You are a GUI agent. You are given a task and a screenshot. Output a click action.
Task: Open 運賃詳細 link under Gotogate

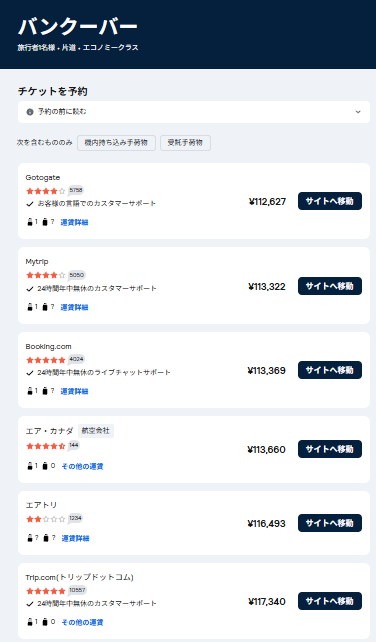click(74, 222)
